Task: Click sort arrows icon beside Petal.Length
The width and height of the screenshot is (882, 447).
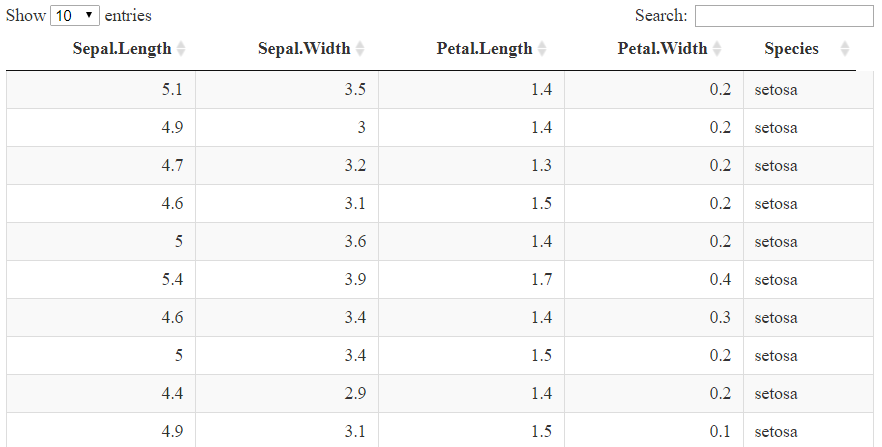Action: [x=542, y=49]
